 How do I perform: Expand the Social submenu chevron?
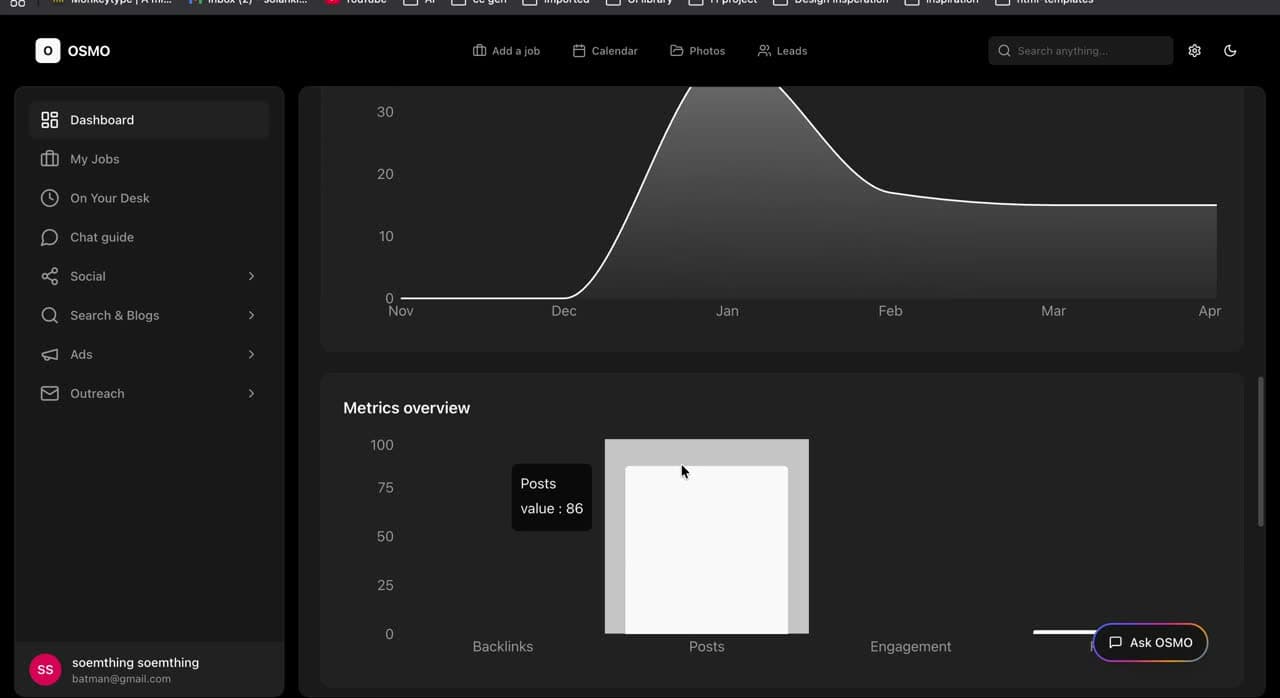pyautogui.click(x=251, y=276)
